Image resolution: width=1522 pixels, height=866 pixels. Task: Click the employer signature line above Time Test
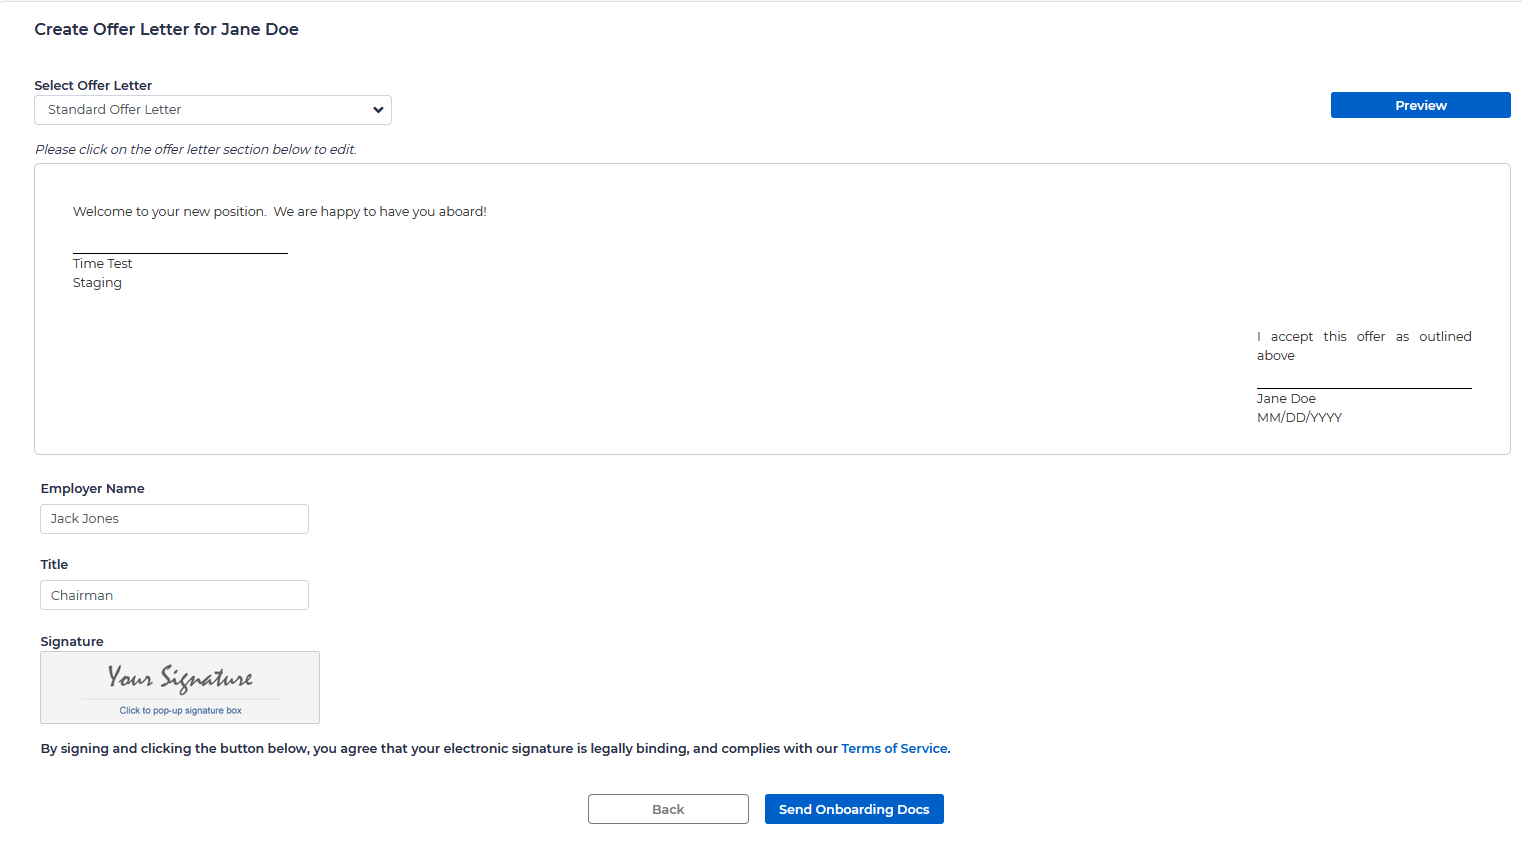pyautogui.click(x=180, y=252)
